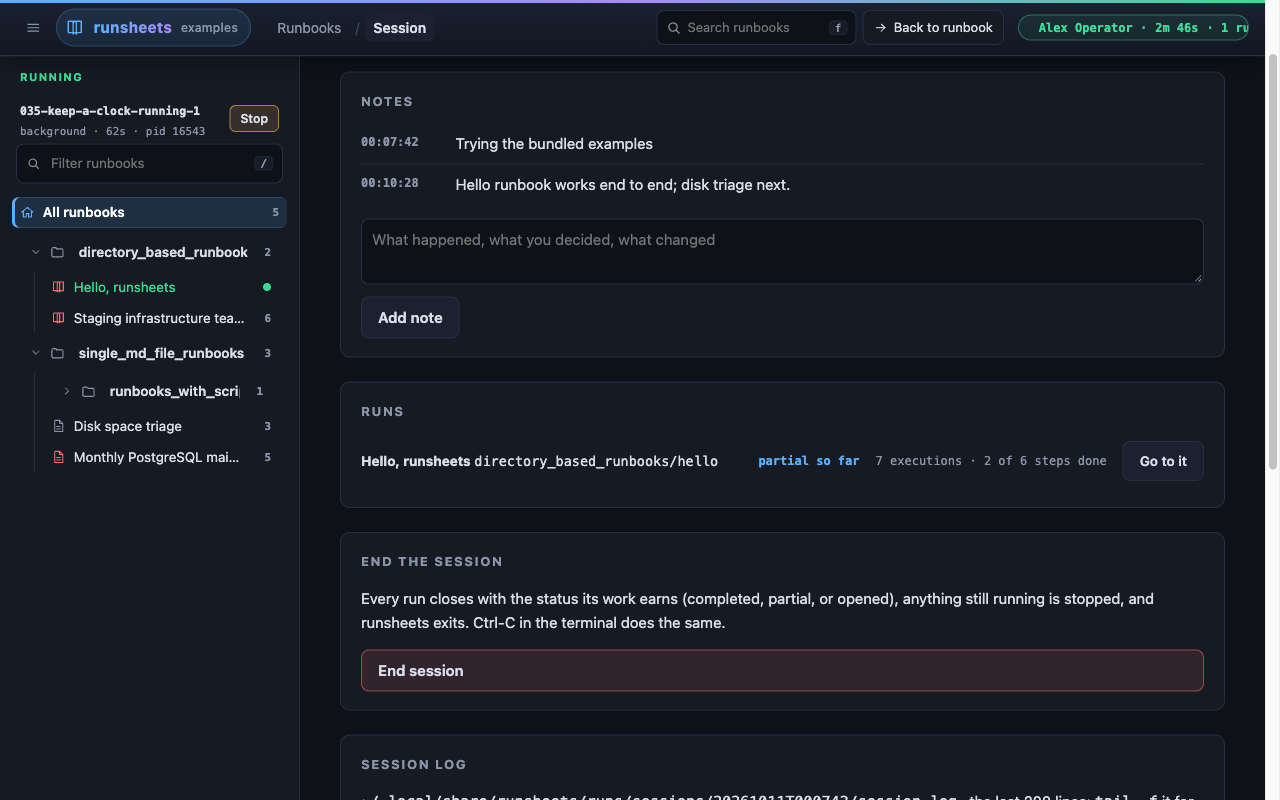Viewport: 1280px width, 800px height.
Task: Click the green running dot beside Hello, runsheets
Action: click(267, 287)
